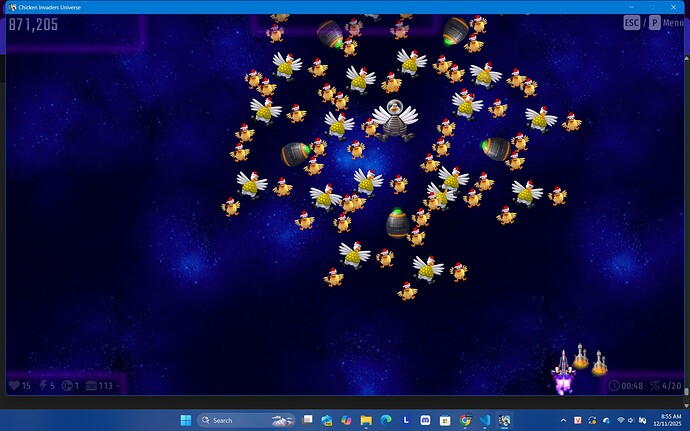
Task: Click the taskbar Search box
Action: click(246, 420)
